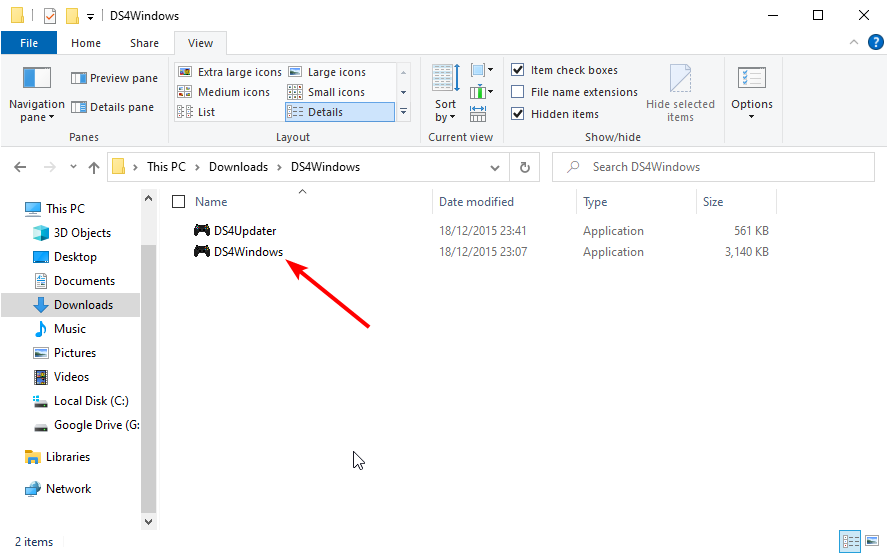Click Size all columns to fit icon
The height and width of the screenshot is (554, 888).
point(478,114)
